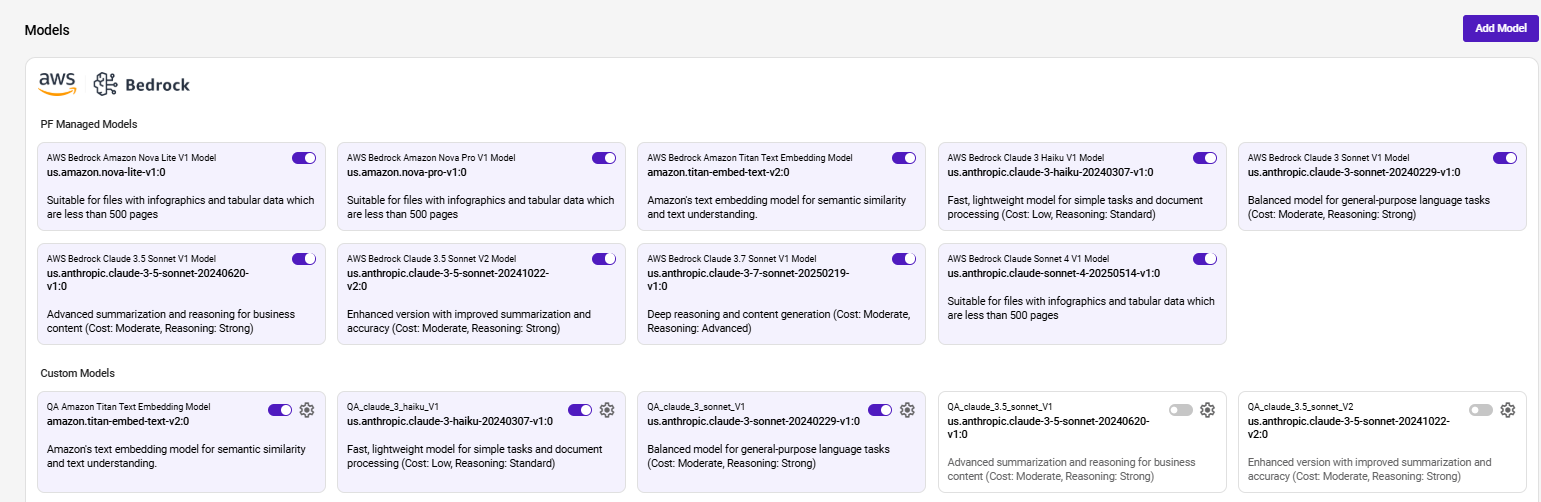Disable the Amazon Nova Lite V1 model toggle
The image size is (1541, 502).
coord(304,158)
